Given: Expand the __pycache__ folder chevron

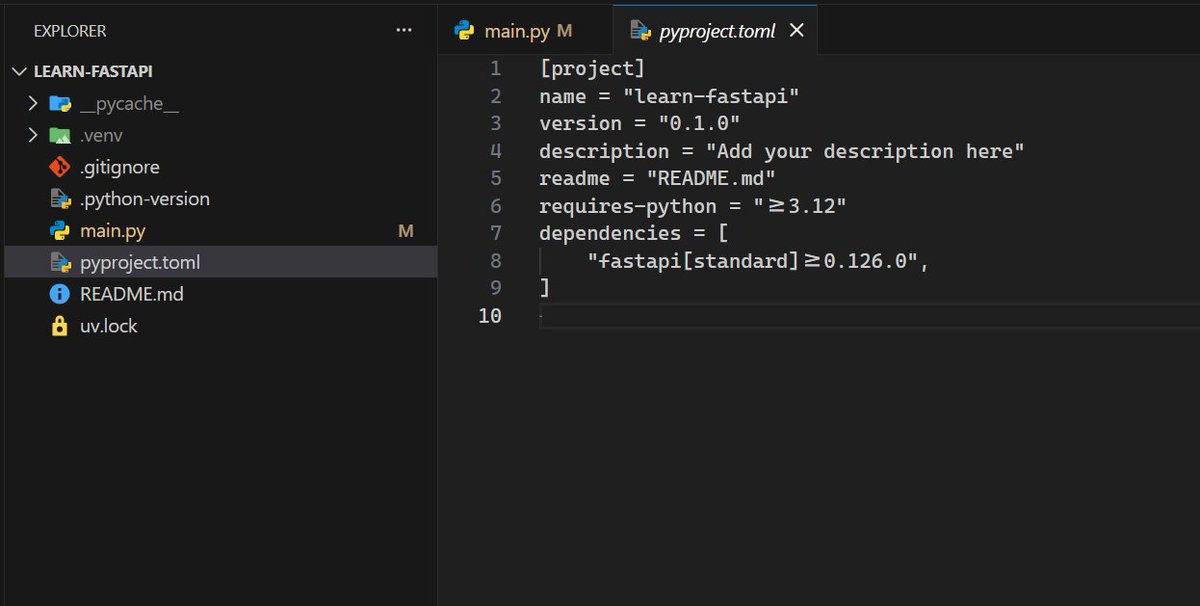Looking at the screenshot, I should (32, 103).
